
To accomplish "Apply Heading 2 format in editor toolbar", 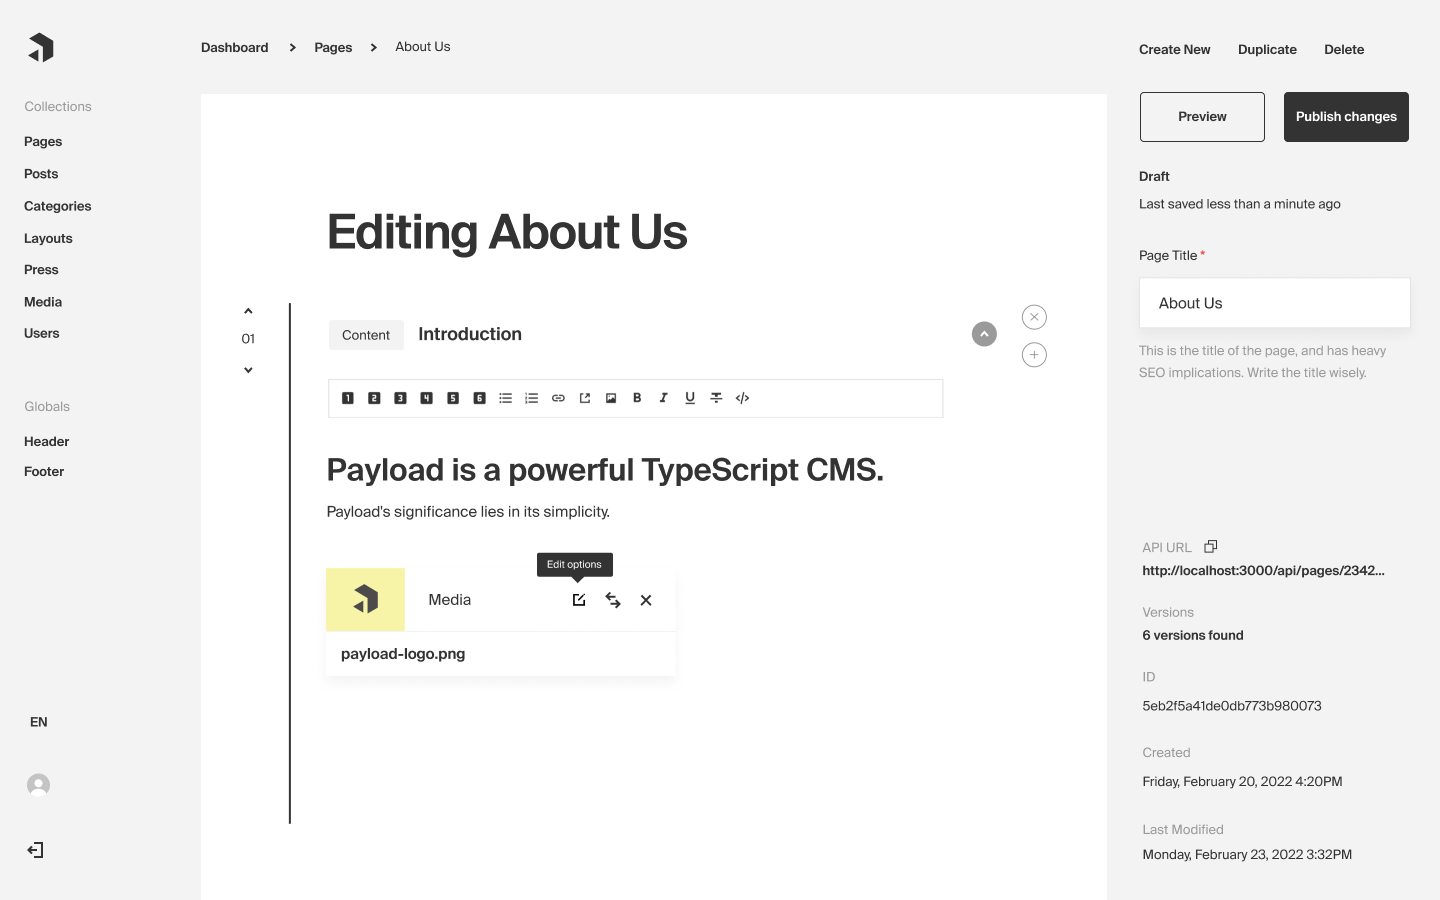I will tap(374, 398).
